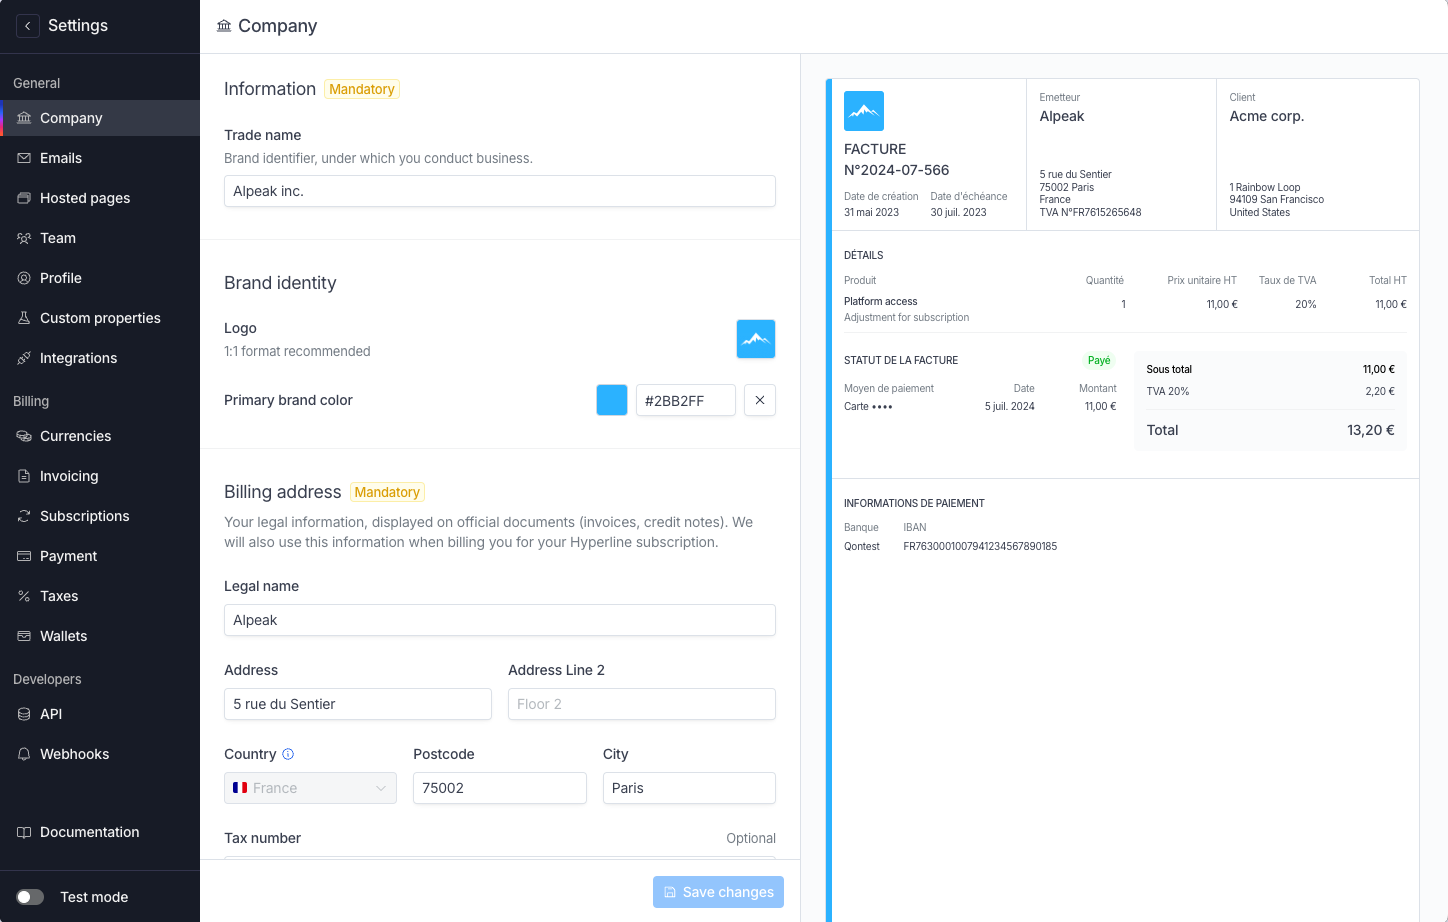
Task: Click the Alpeak logo in invoice preview
Action: coord(864,111)
